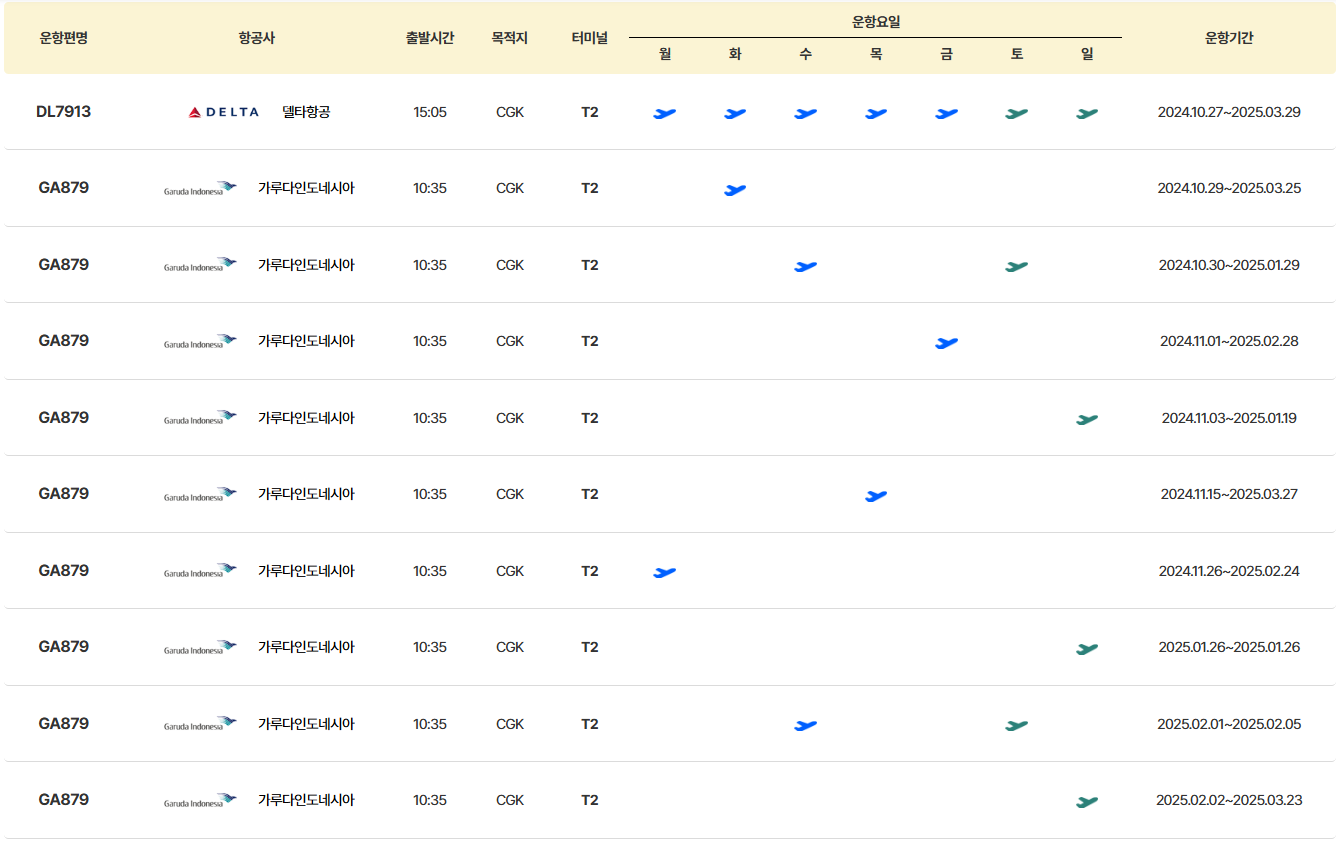
Task: Click the period 2025.02.02~2025.03.23
Action: 1229,800
